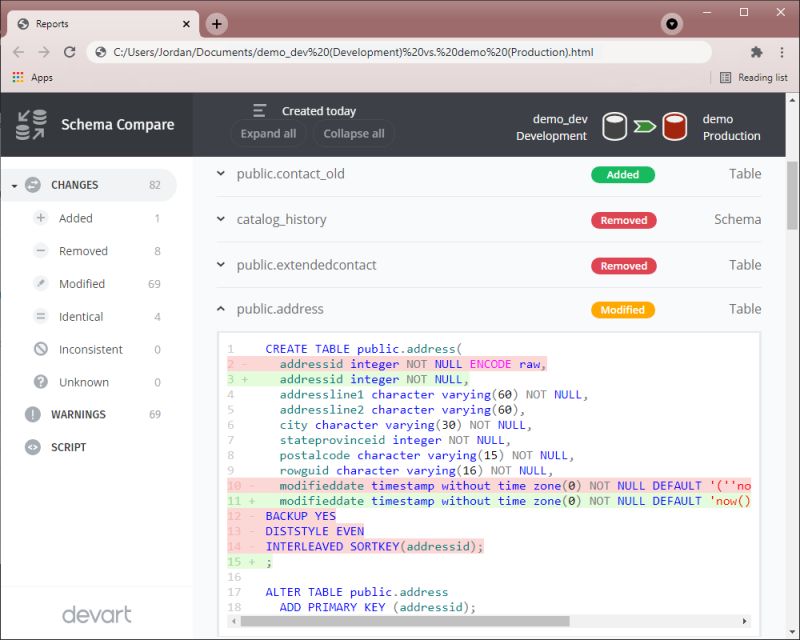
Task: Filter by Added changes
Action: (x=97, y=218)
